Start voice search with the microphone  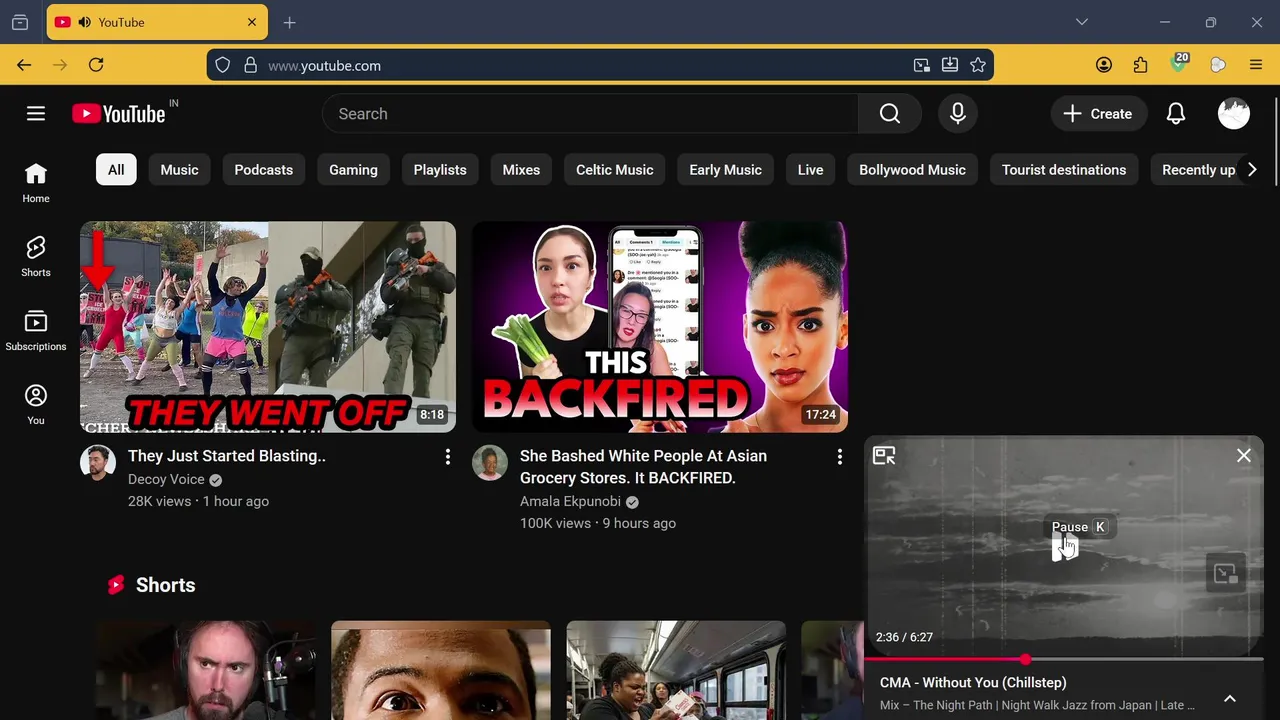958,114
